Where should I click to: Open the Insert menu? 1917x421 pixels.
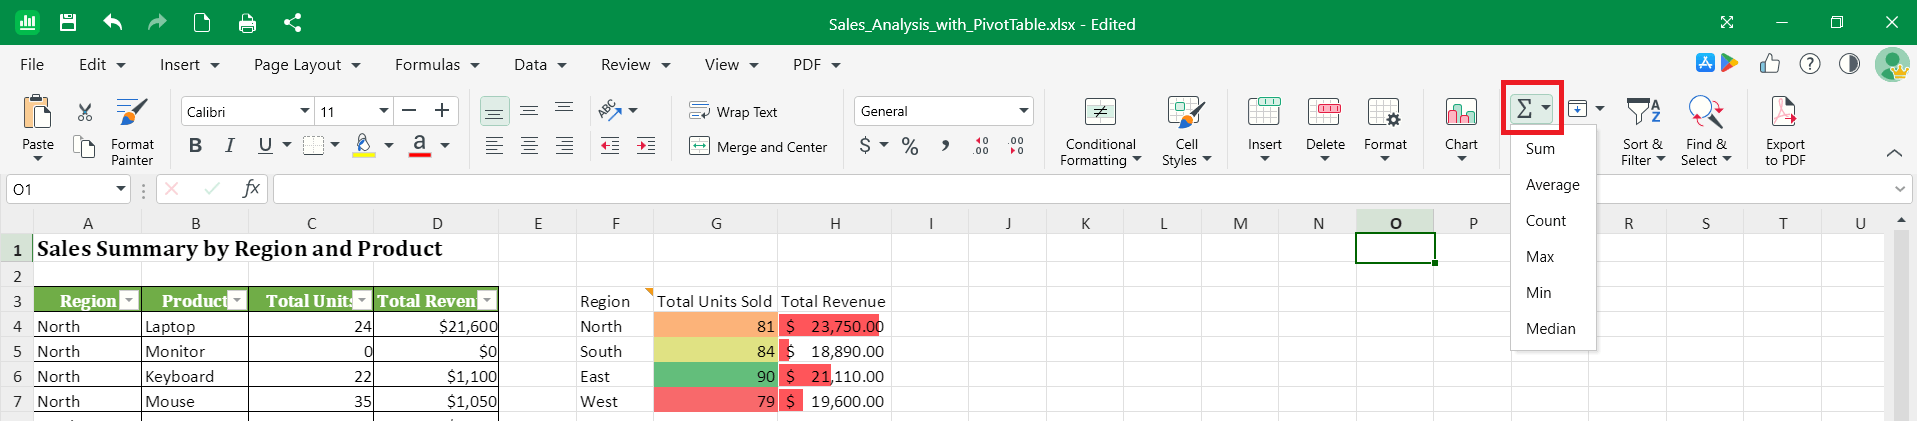[x=189, y=64]
